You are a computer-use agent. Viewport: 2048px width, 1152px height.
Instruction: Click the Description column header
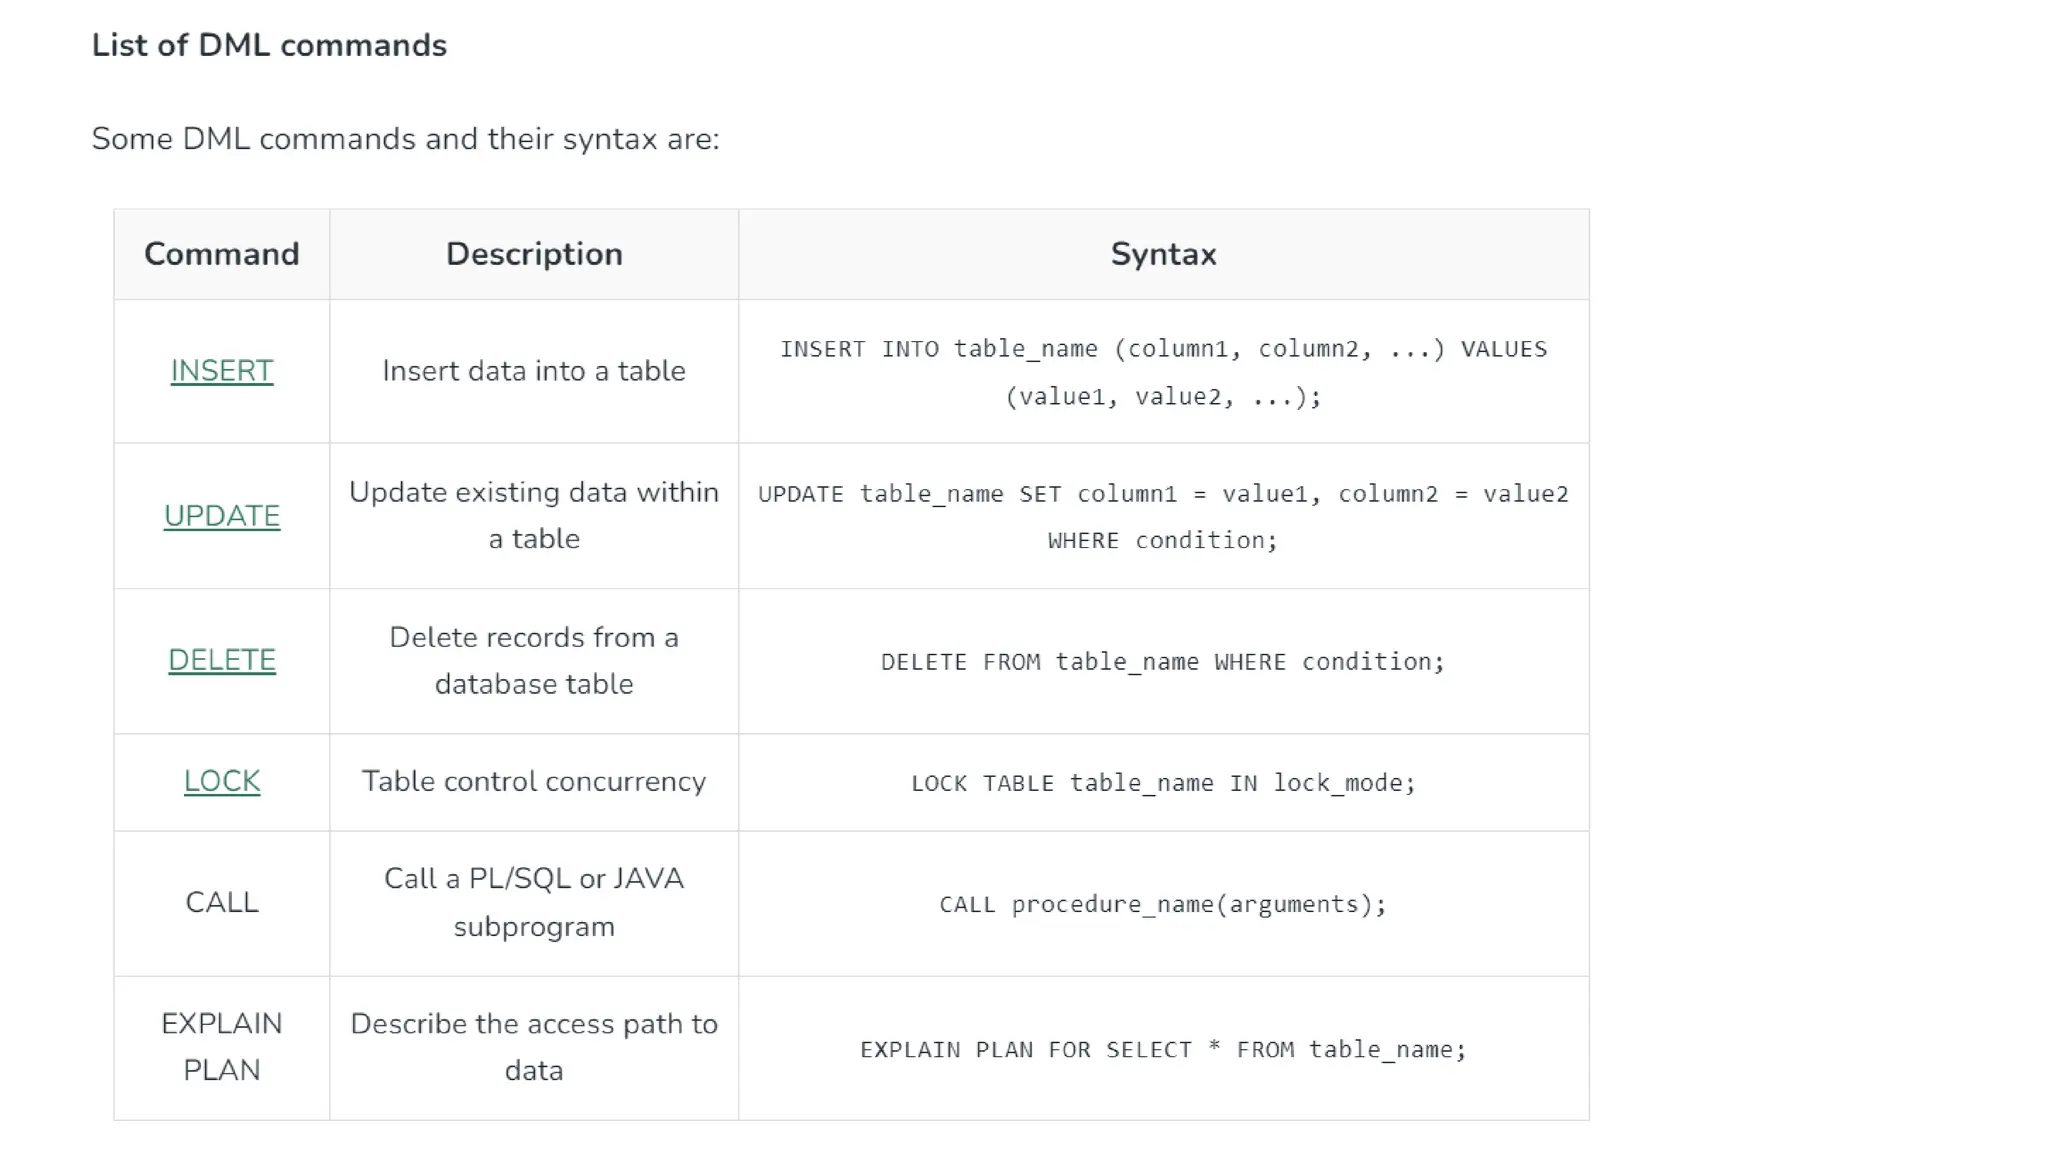[x=534, y=254]
